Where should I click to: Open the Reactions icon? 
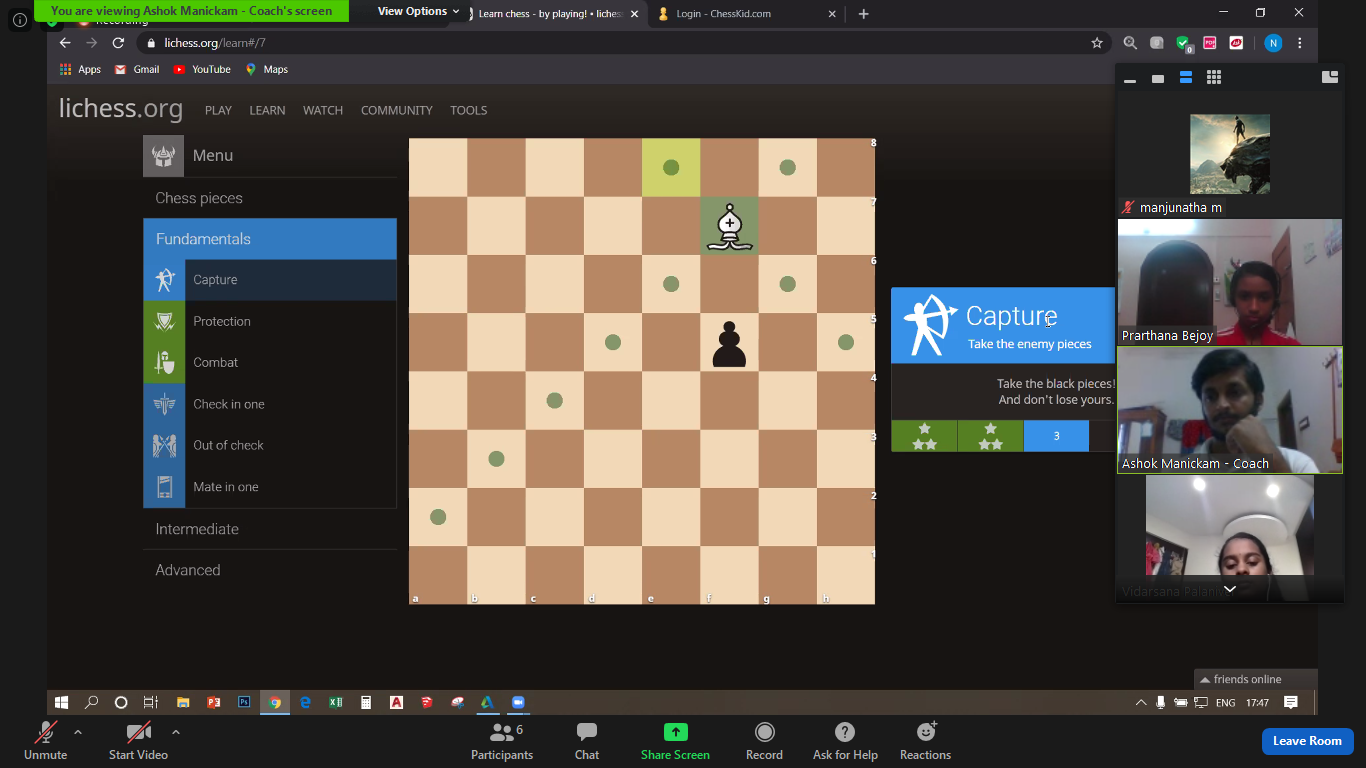pyautogui.click(x=924, y=740)
